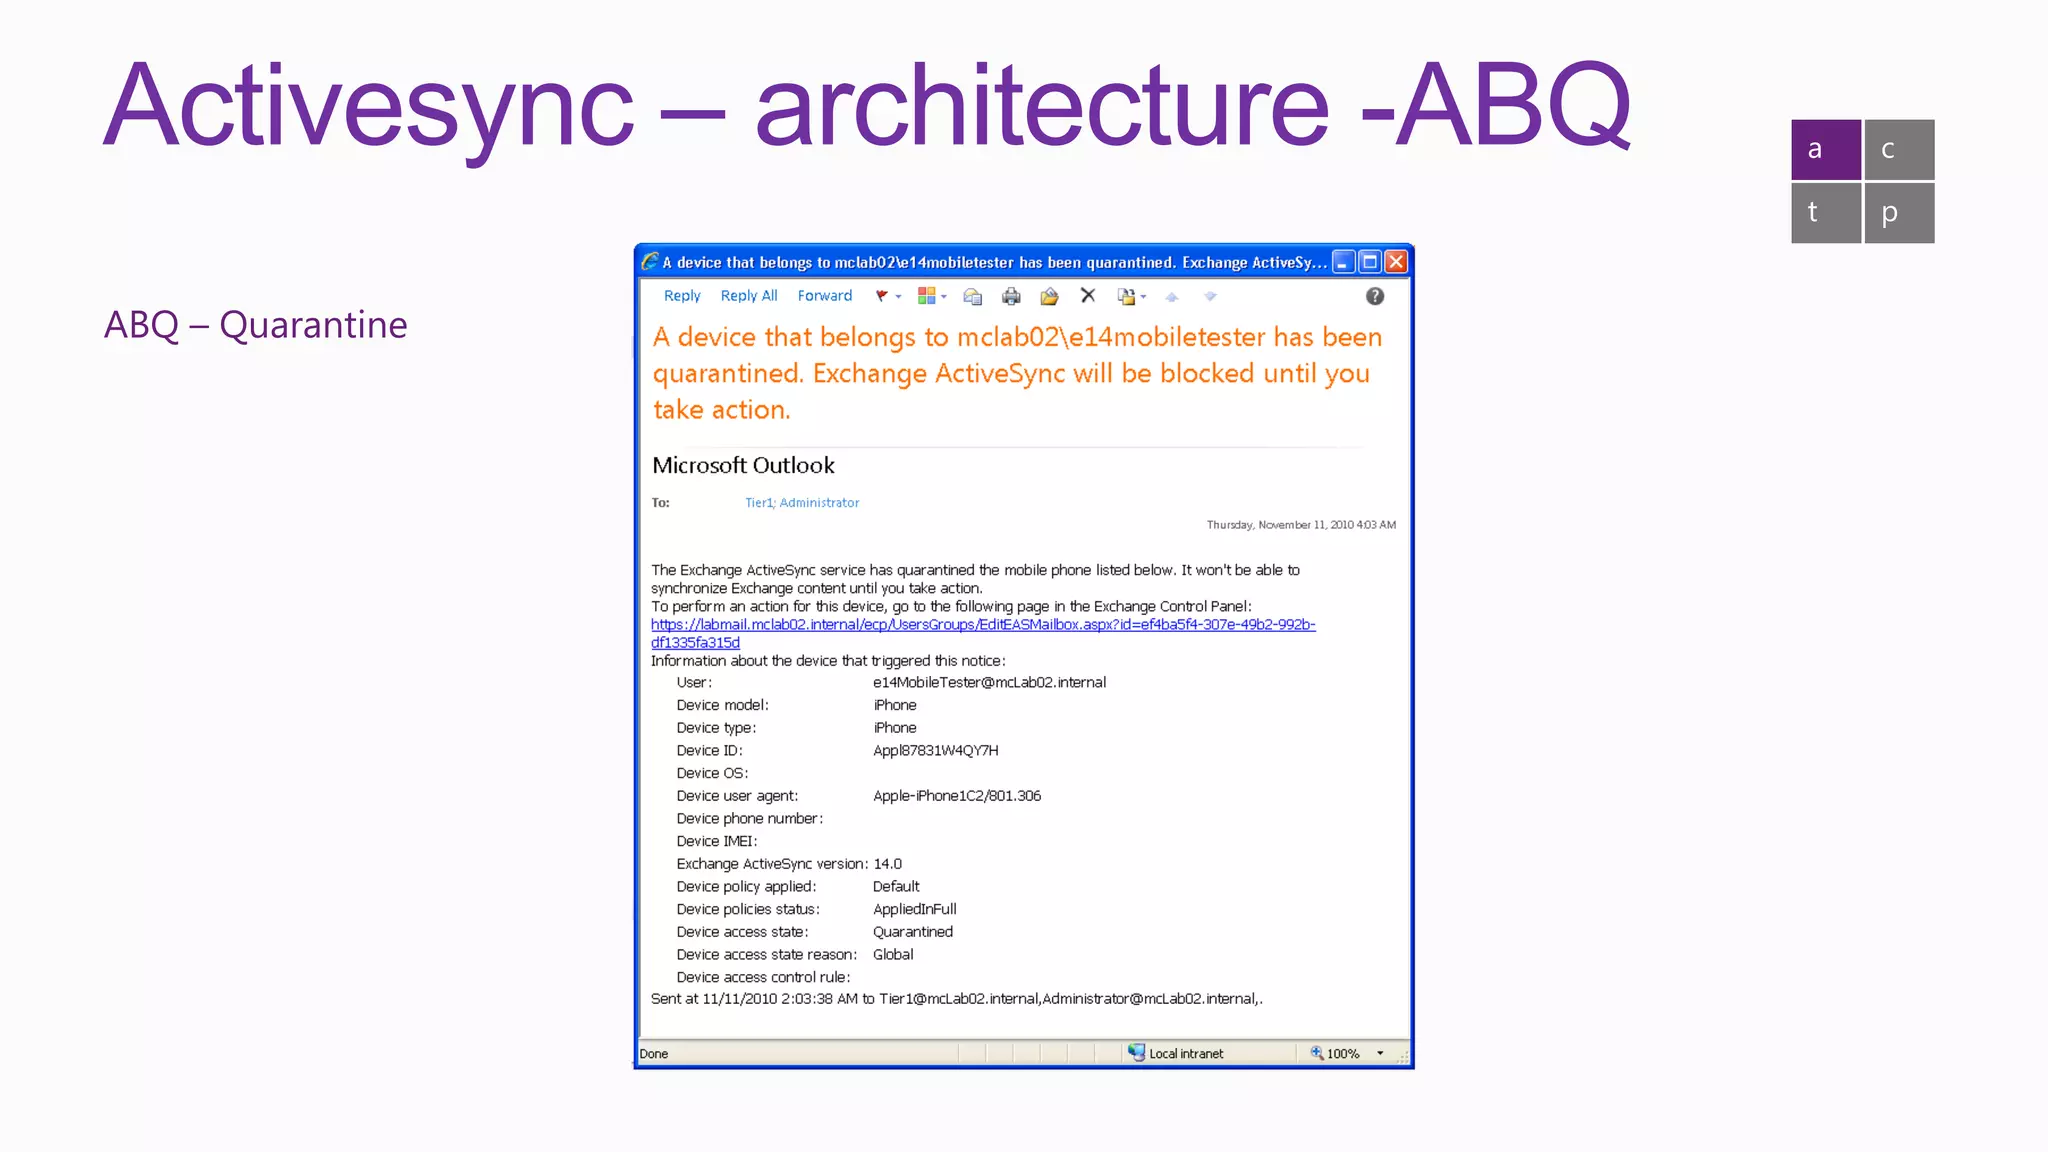Screen dimensions: 2048x1152
Task: Close the quarantine message window
Action: 1396,262
